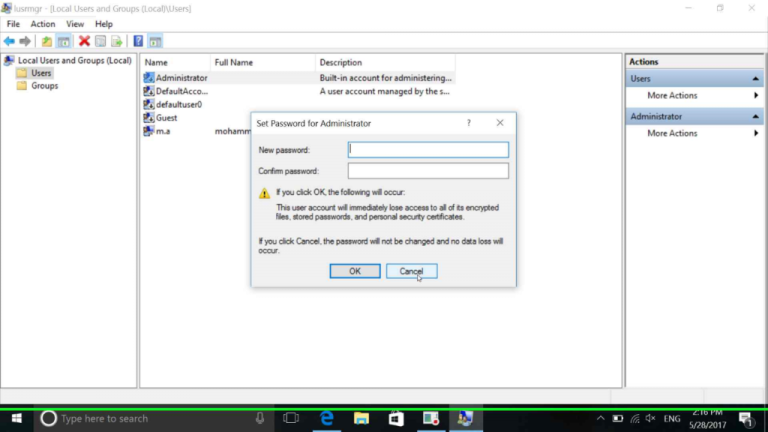Click the dialog's question mark help button
Image resolution: width=768 pixels, height=432 pixels.
point(469,123)
